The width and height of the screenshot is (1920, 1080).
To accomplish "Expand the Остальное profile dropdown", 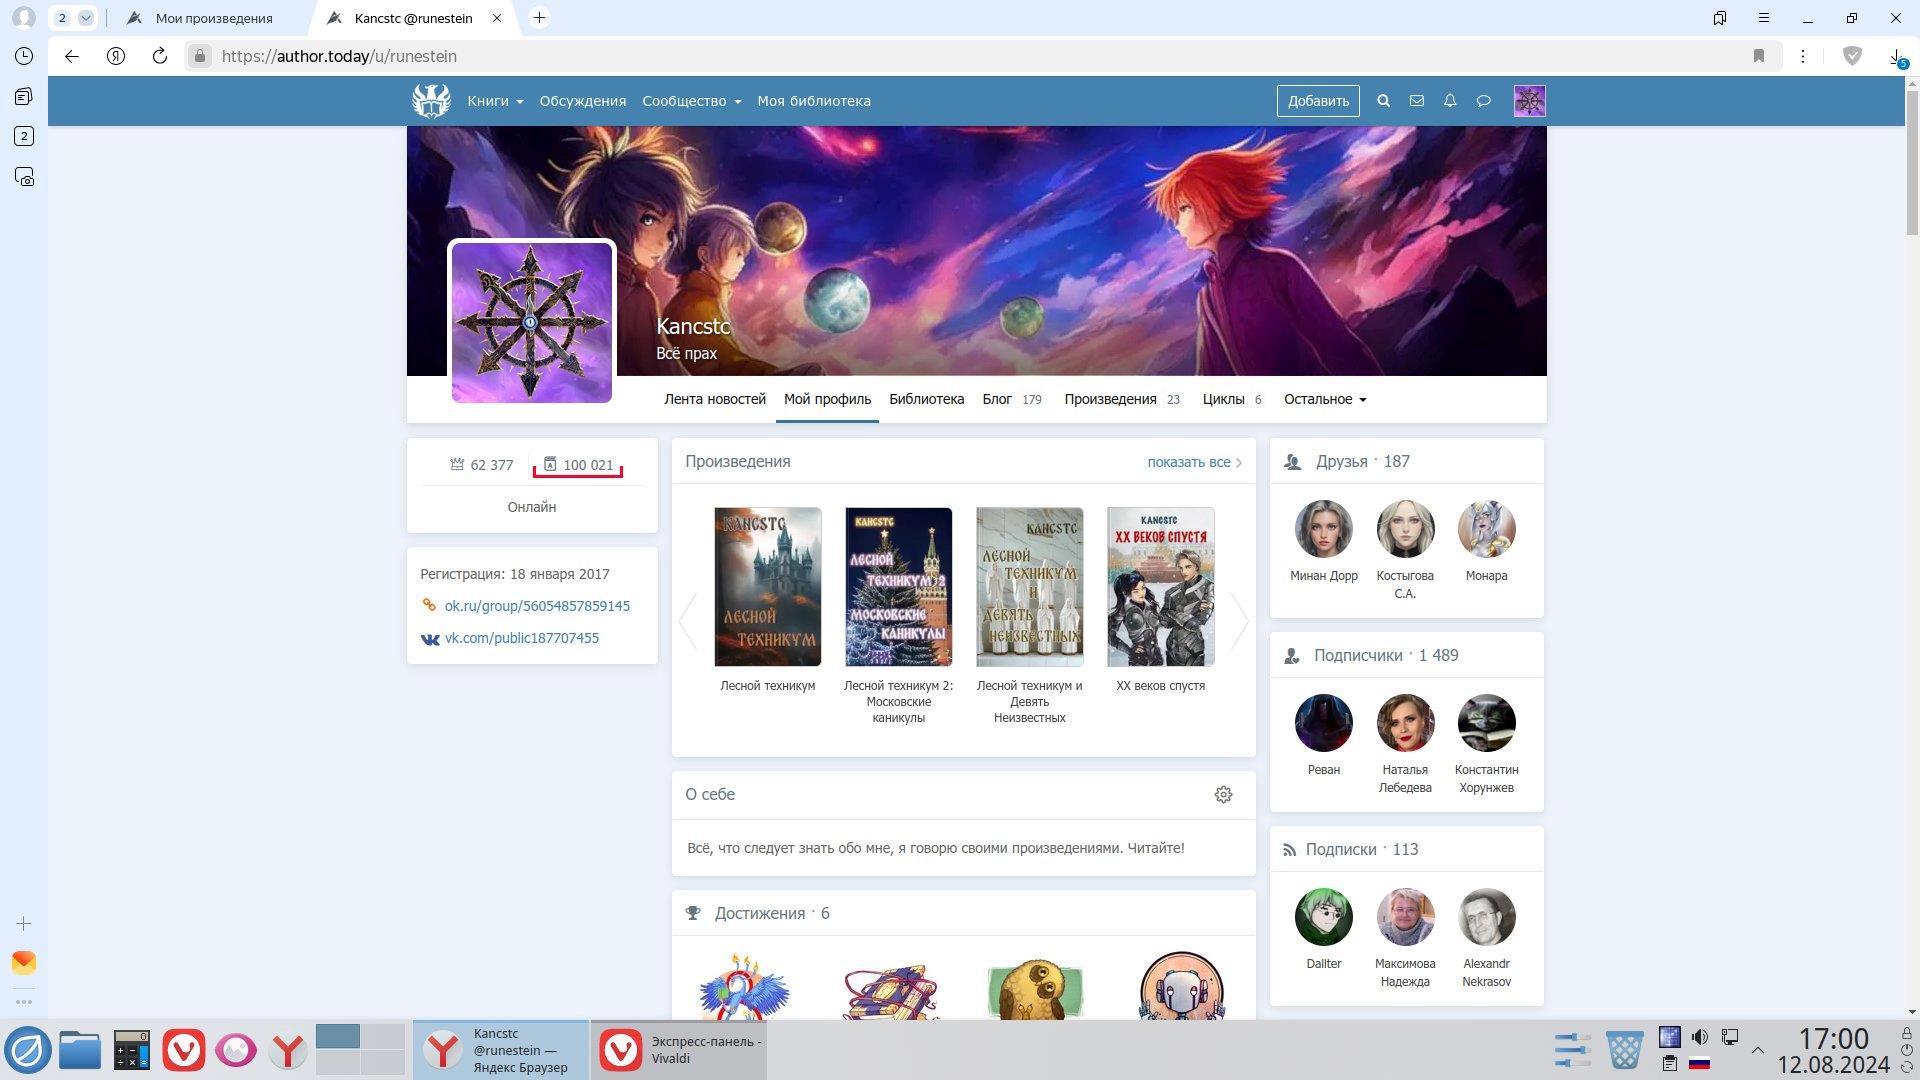I will (1325, 399).
